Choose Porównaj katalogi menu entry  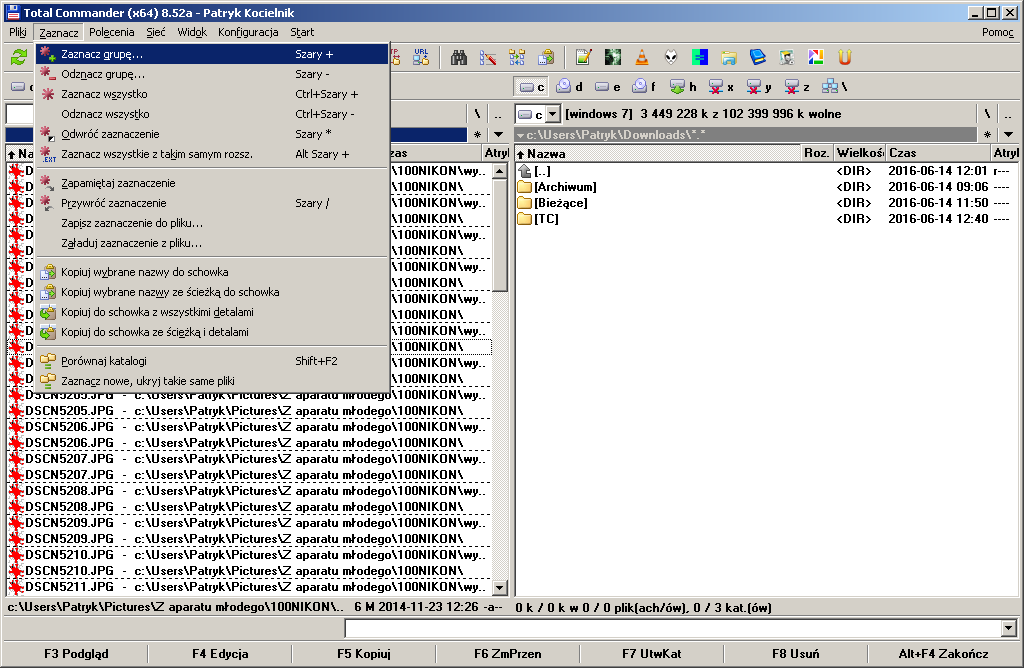(212, 361)
